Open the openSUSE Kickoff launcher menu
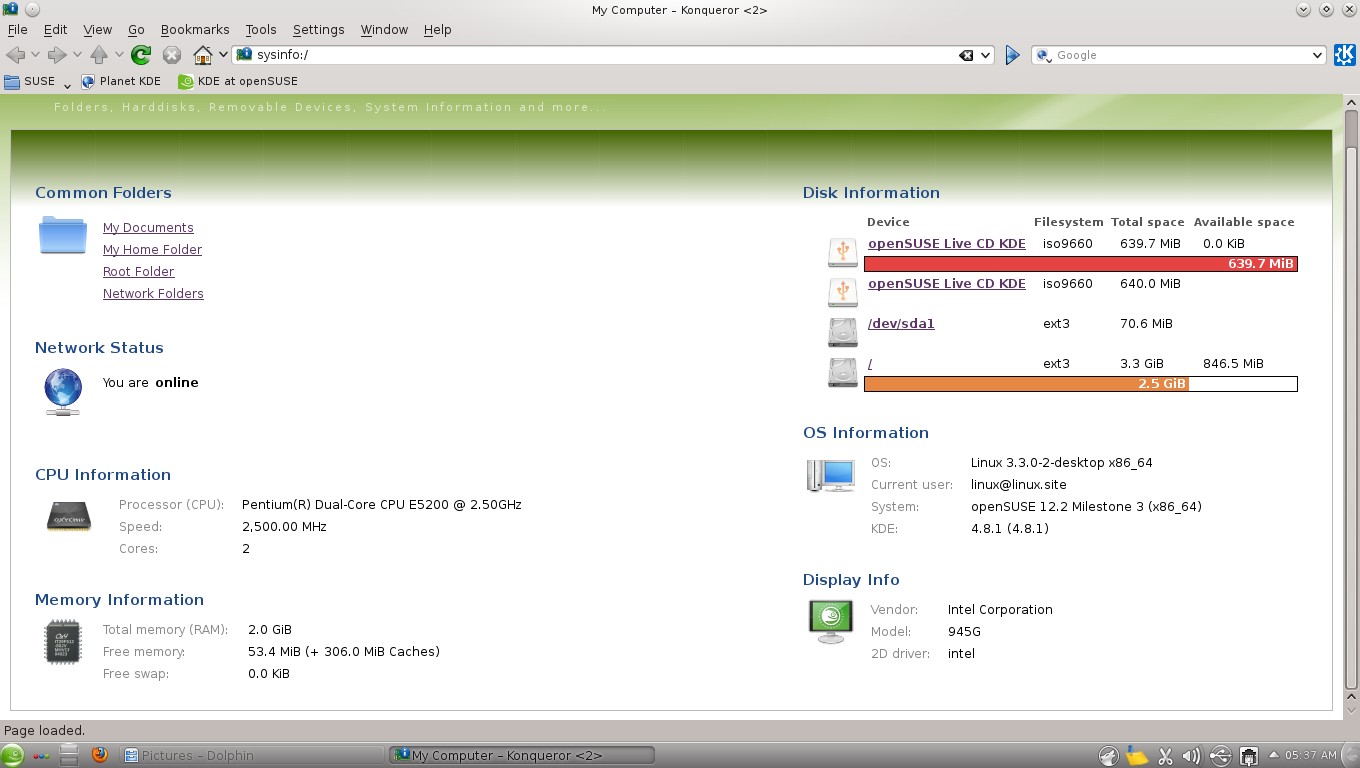This screenshot has width=1360, height=768. tap(13, 755)
